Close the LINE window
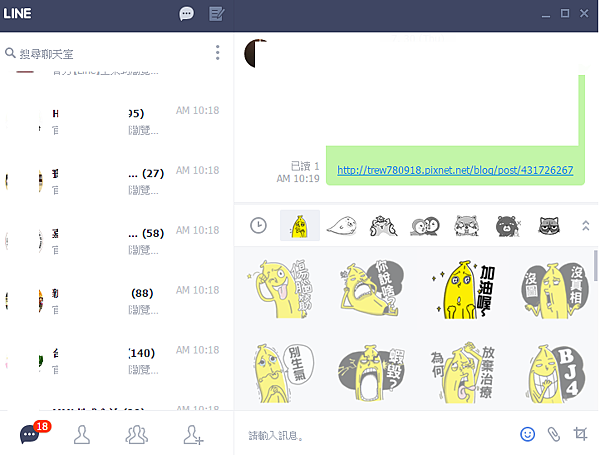The height and width of the screenshot is (455, 600). tap(584, 14)
